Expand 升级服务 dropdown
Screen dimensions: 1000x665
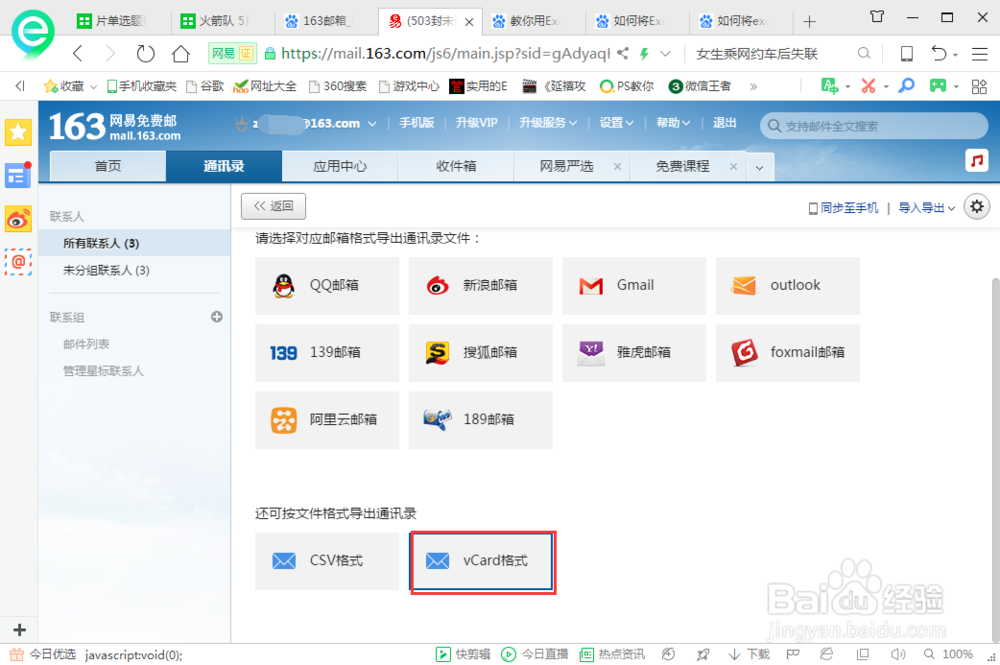[548, 123]
